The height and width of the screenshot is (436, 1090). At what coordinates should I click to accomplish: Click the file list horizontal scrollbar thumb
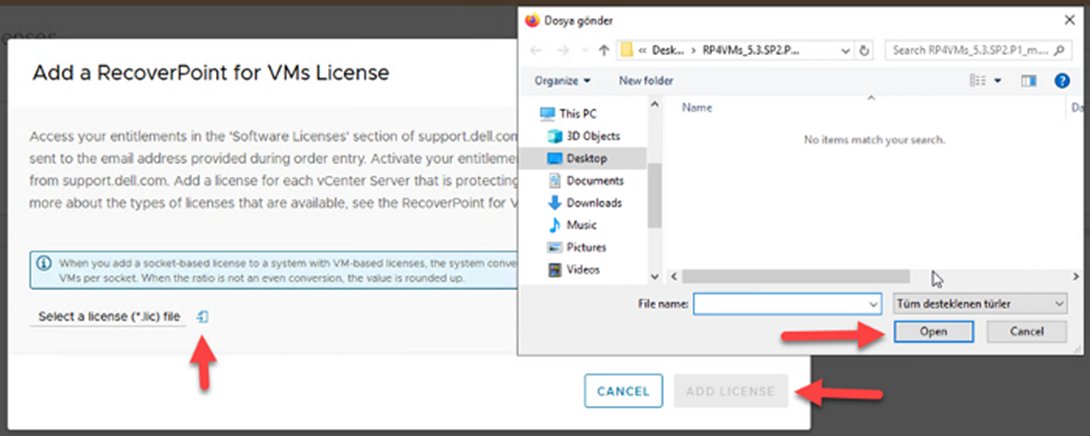(x=795, y=277)
